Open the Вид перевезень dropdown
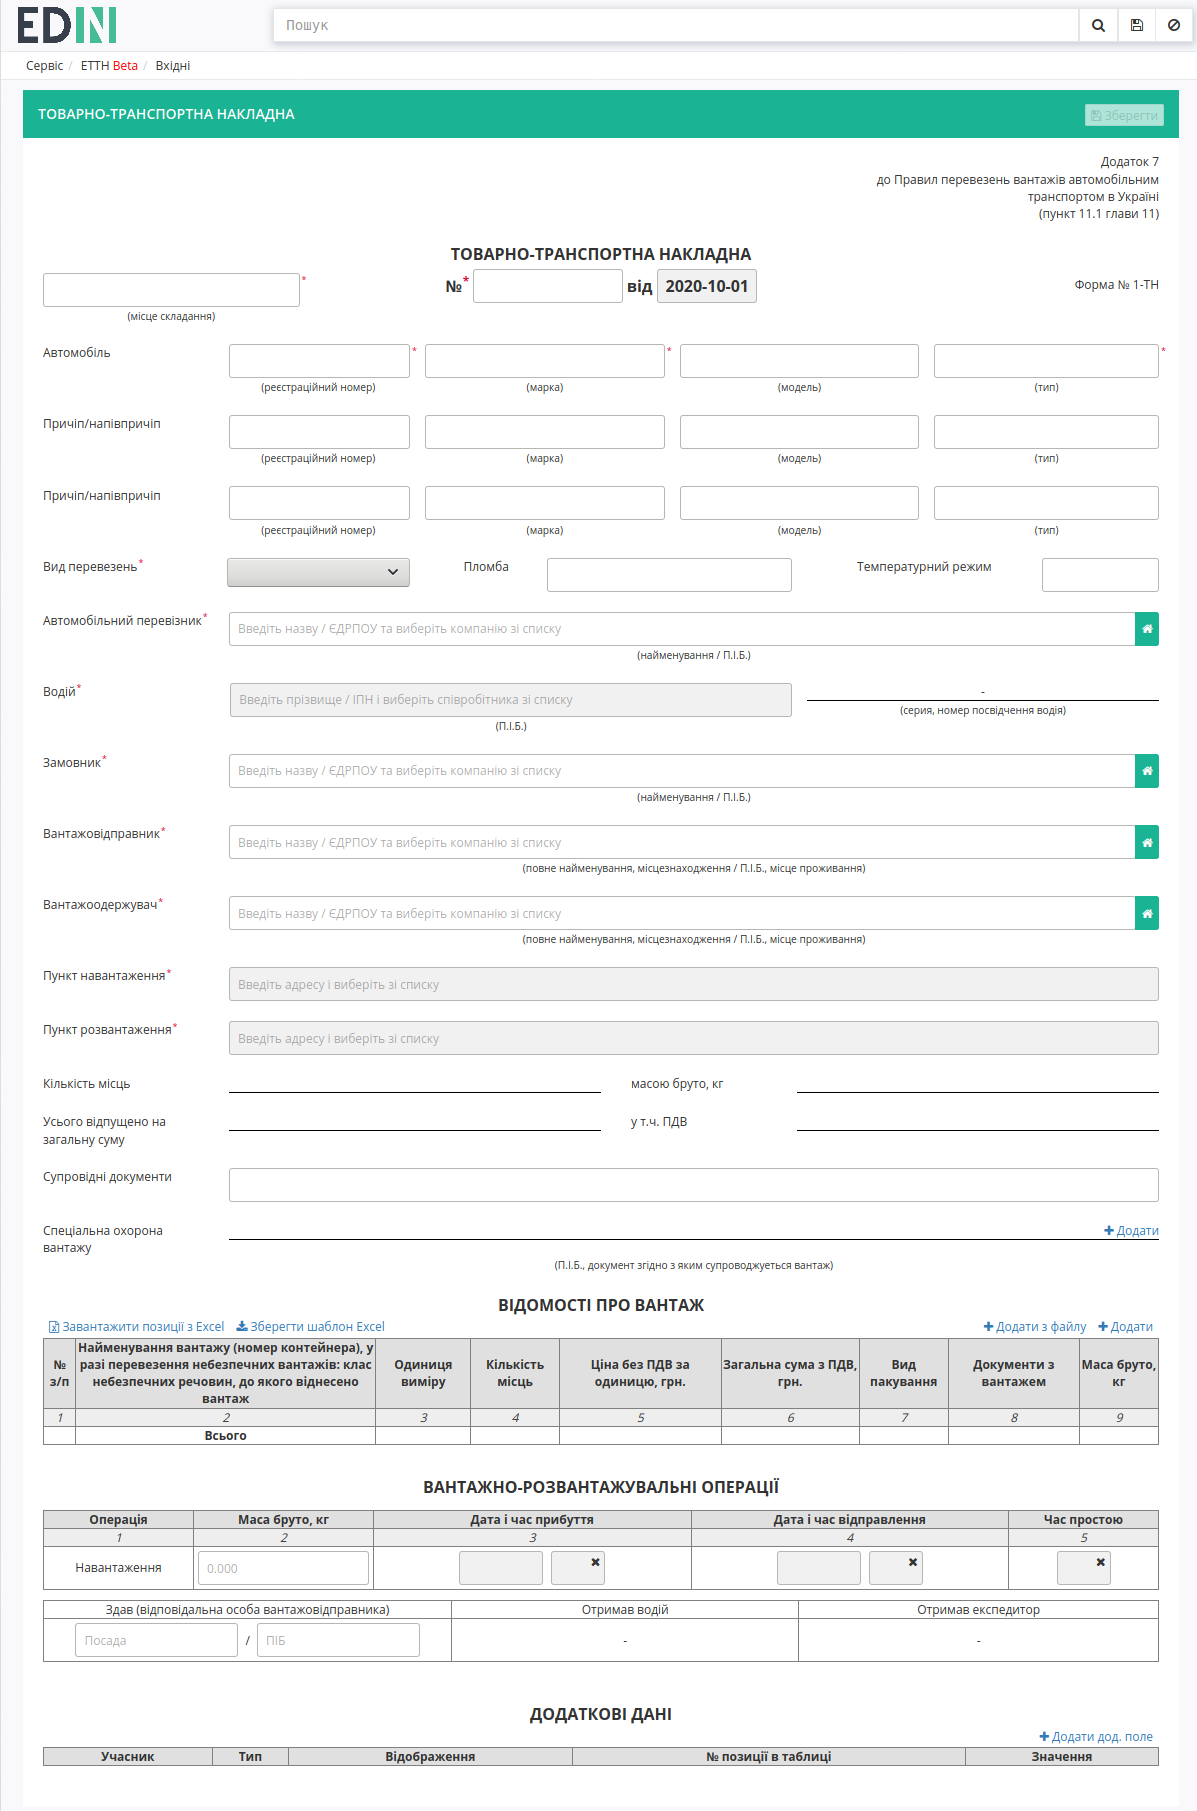1197x1811 pixels. click(318, 572)
